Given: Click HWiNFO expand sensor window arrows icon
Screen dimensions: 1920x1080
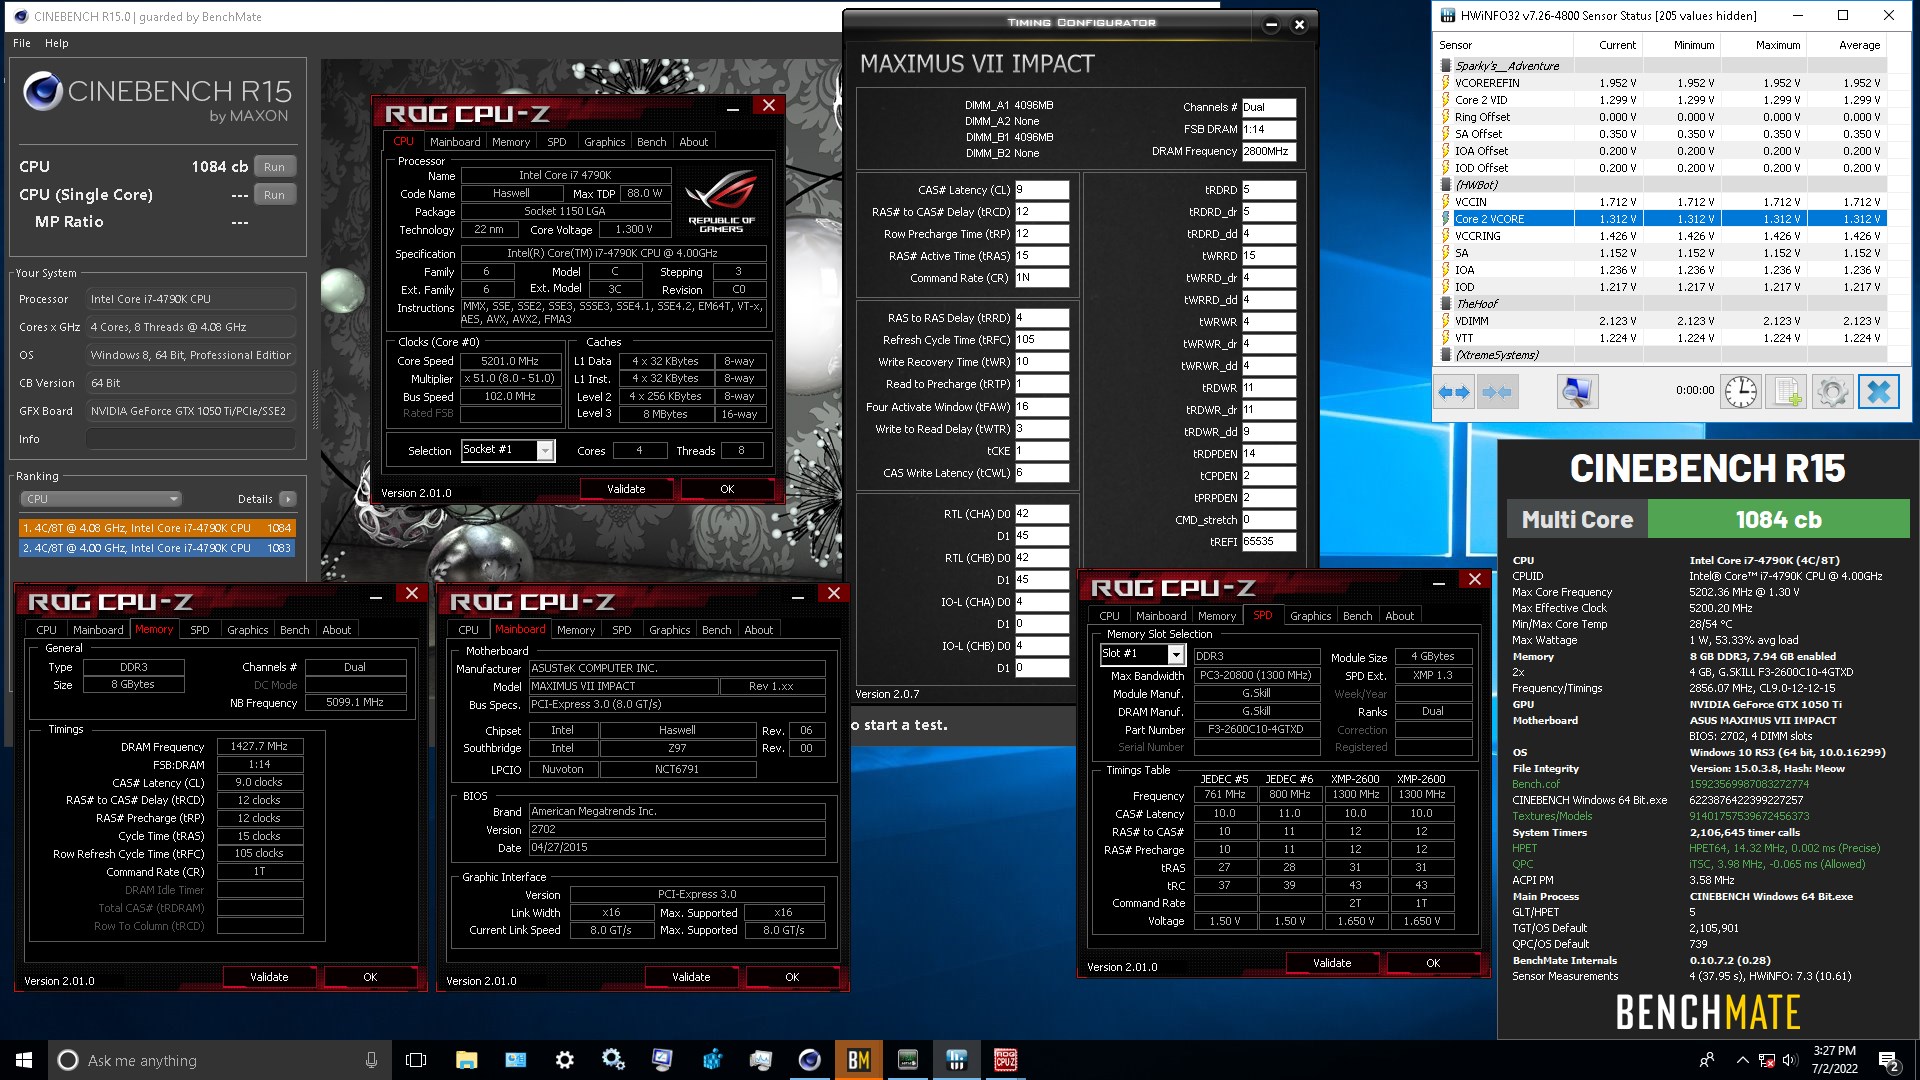Looking at the screenshot, I should pos(1454,392).
